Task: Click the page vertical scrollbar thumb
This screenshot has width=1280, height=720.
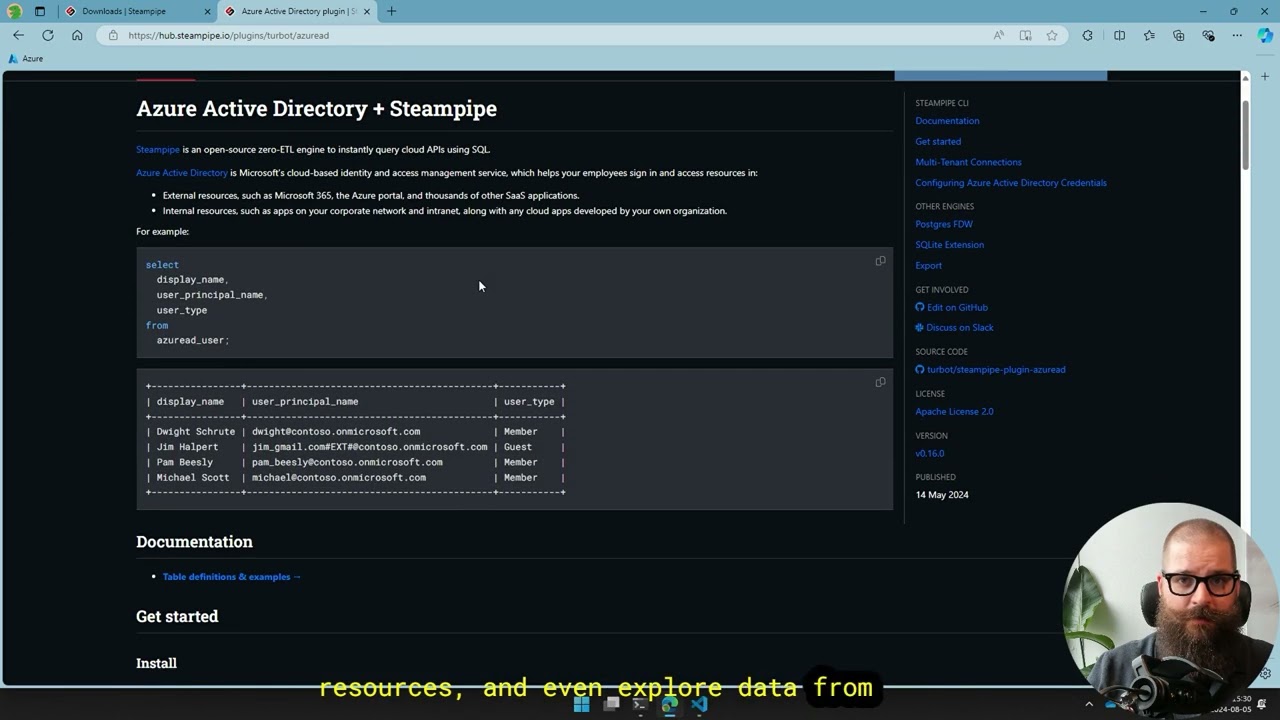Action: point(1245,133)
